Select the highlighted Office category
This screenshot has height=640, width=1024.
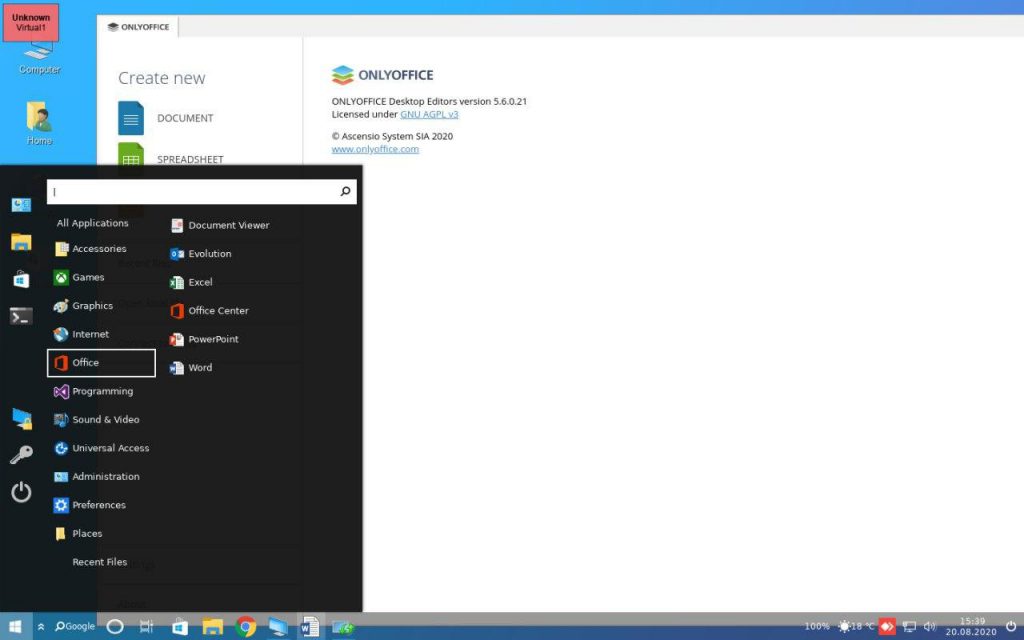pos(101,363)
